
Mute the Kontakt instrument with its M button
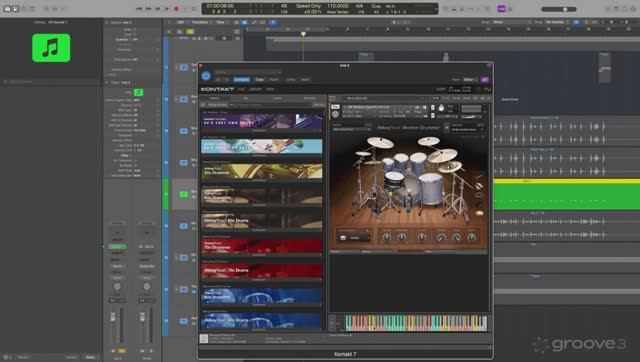click(433, 115)
